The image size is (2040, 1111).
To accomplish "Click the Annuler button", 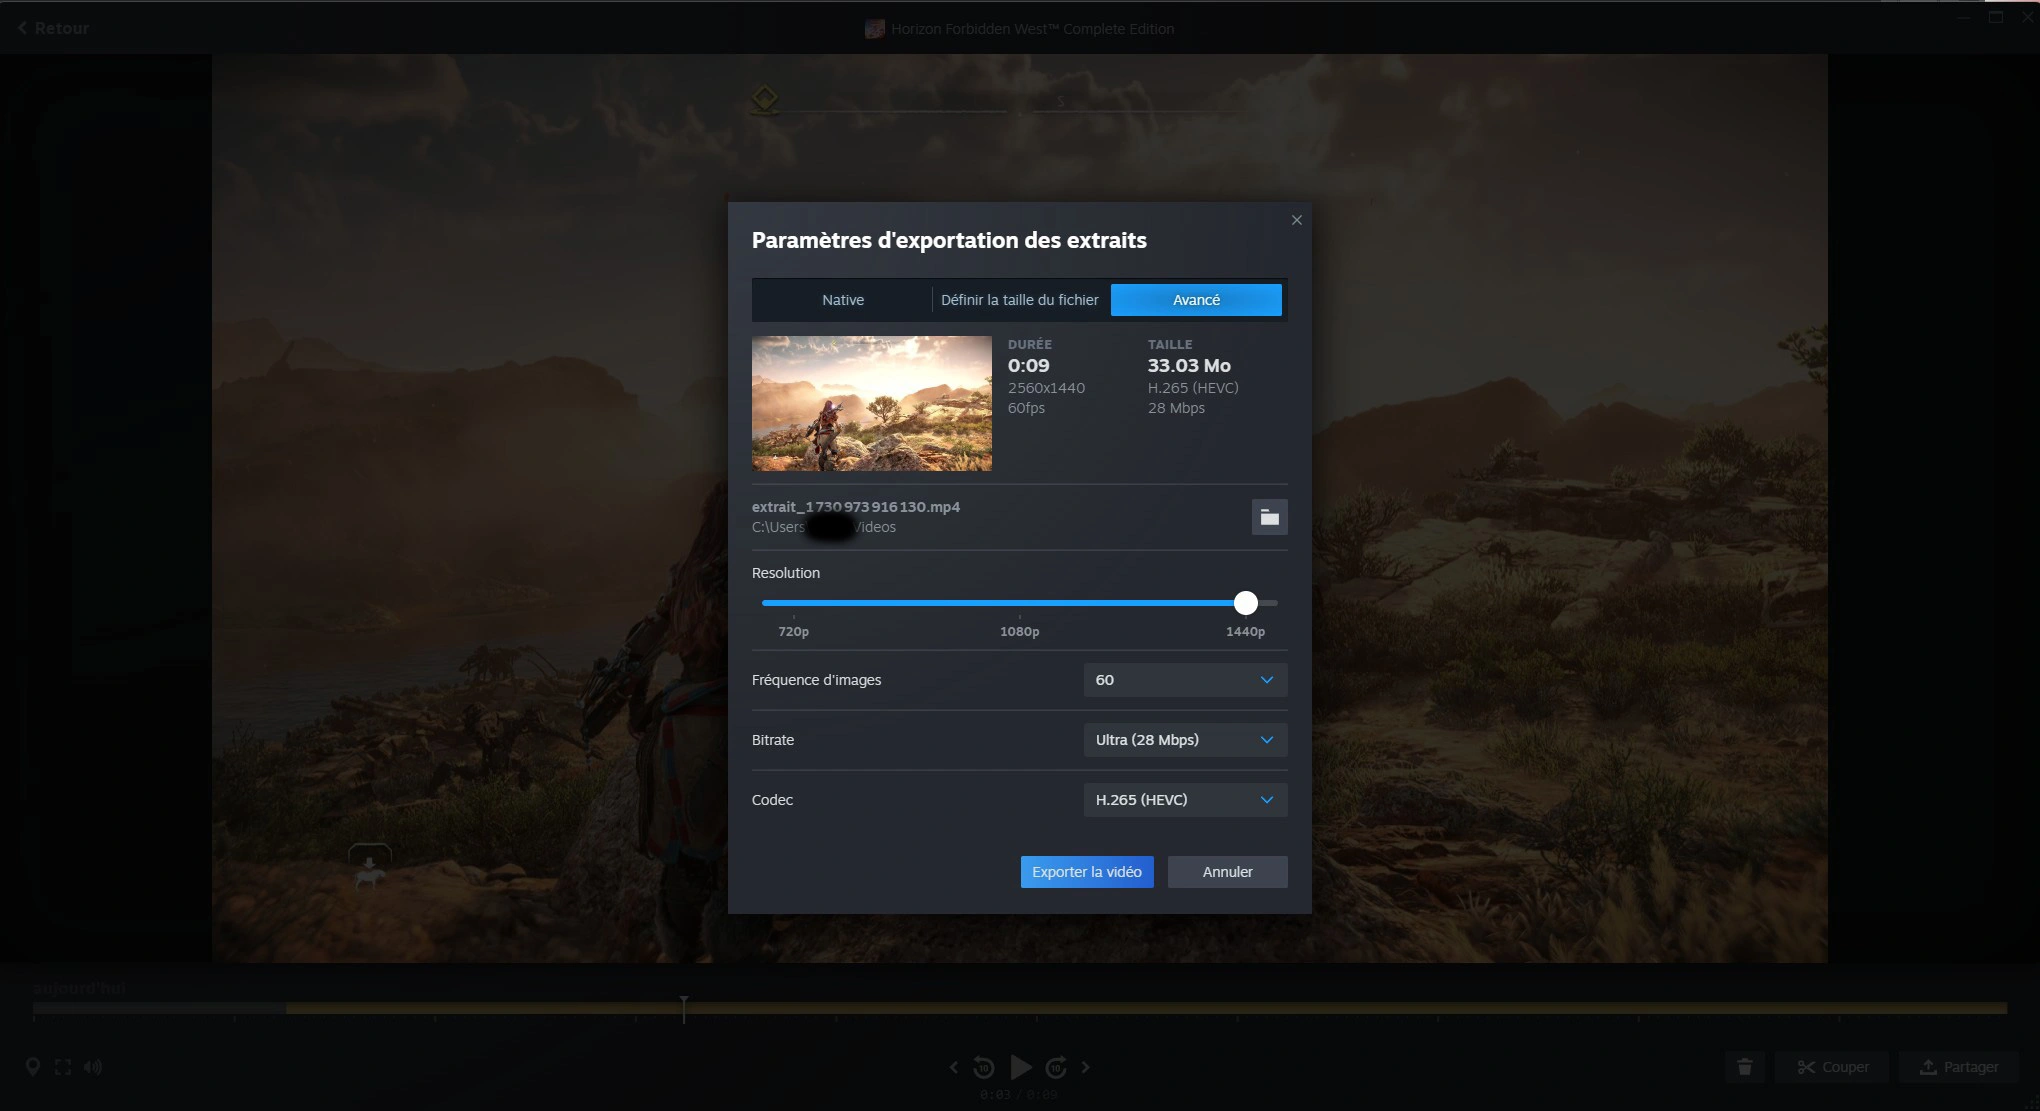I will tap(1227, 872).
